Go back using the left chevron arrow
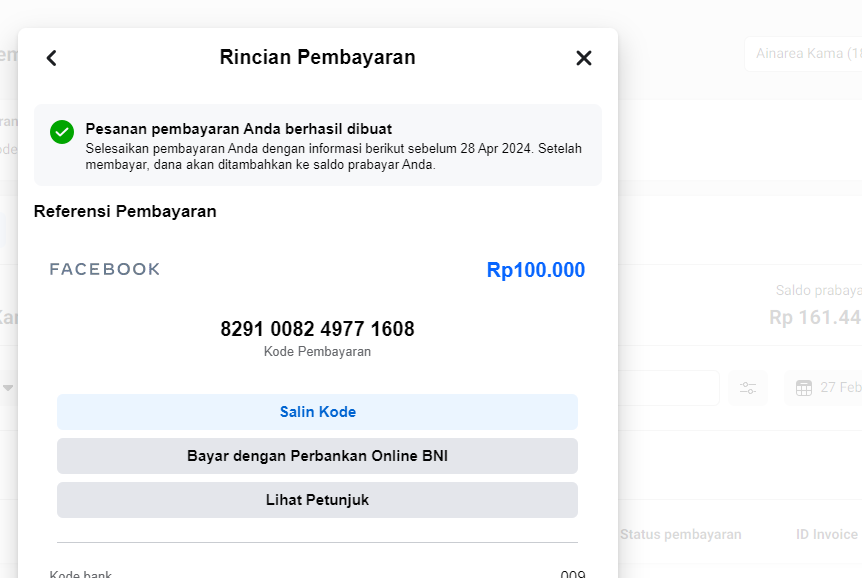862x578 pixels. point(52,58)
